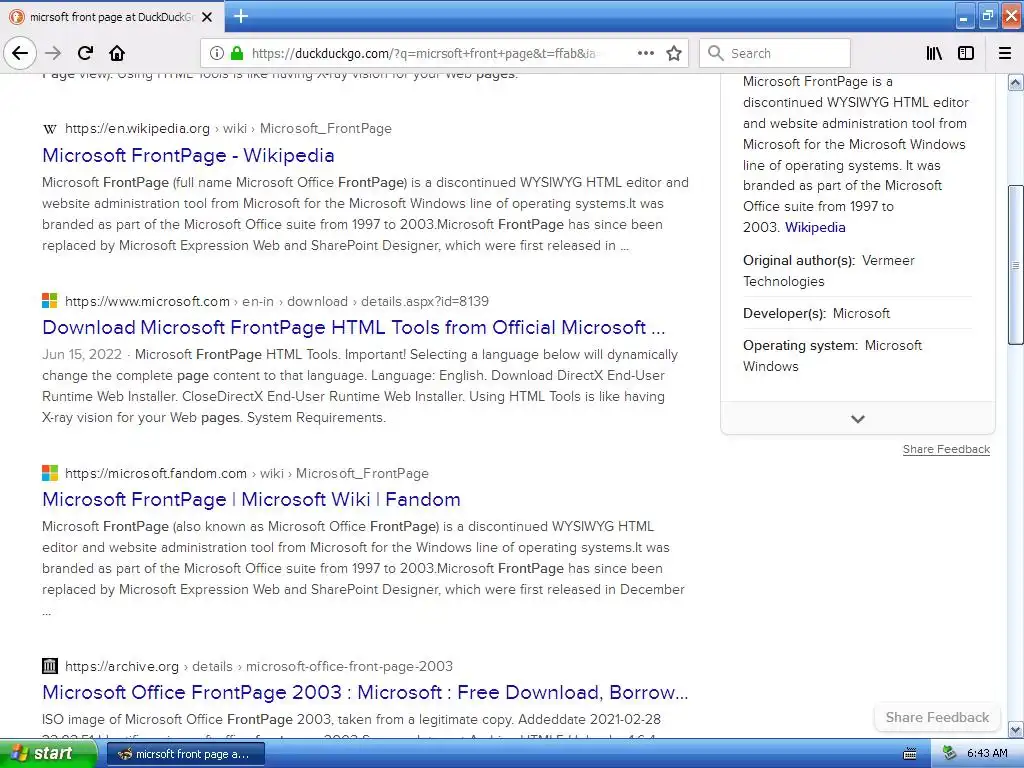Click https://www.microsoft.com result URL
1024x768 pixels.
147,301
